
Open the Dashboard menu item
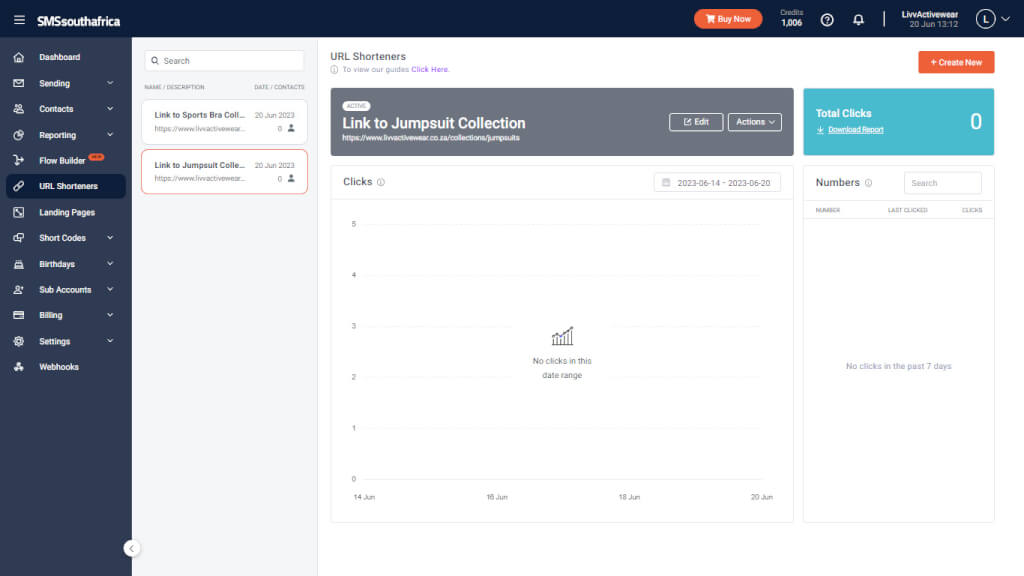tap(60, 57)
